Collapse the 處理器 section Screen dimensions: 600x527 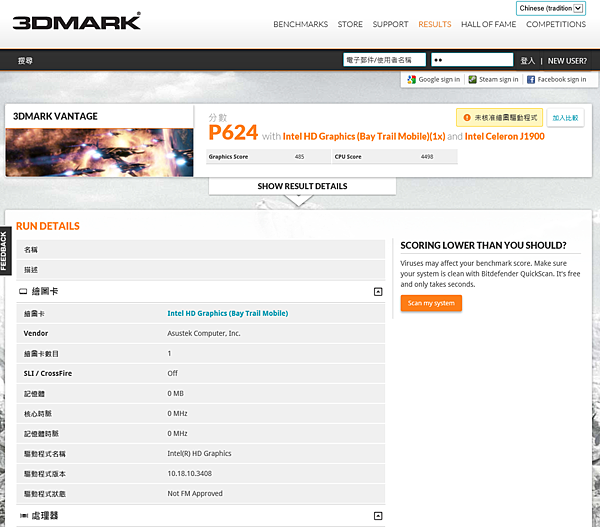[x=378, y=516]
